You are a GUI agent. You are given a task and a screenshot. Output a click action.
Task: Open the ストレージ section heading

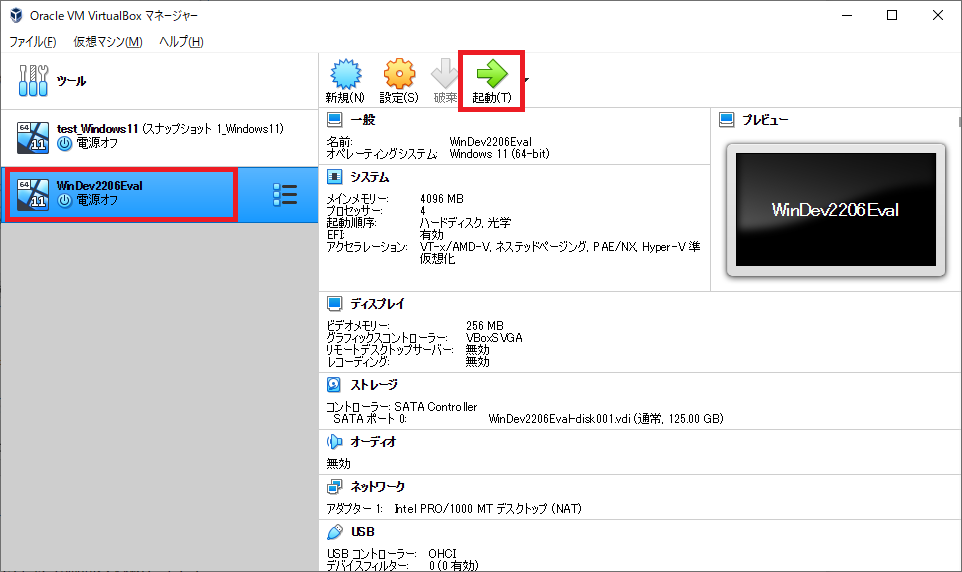coord(374,385)
